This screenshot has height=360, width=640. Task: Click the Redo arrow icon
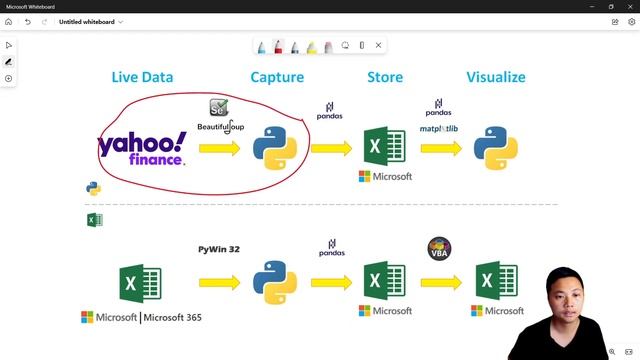pos(44,22)
